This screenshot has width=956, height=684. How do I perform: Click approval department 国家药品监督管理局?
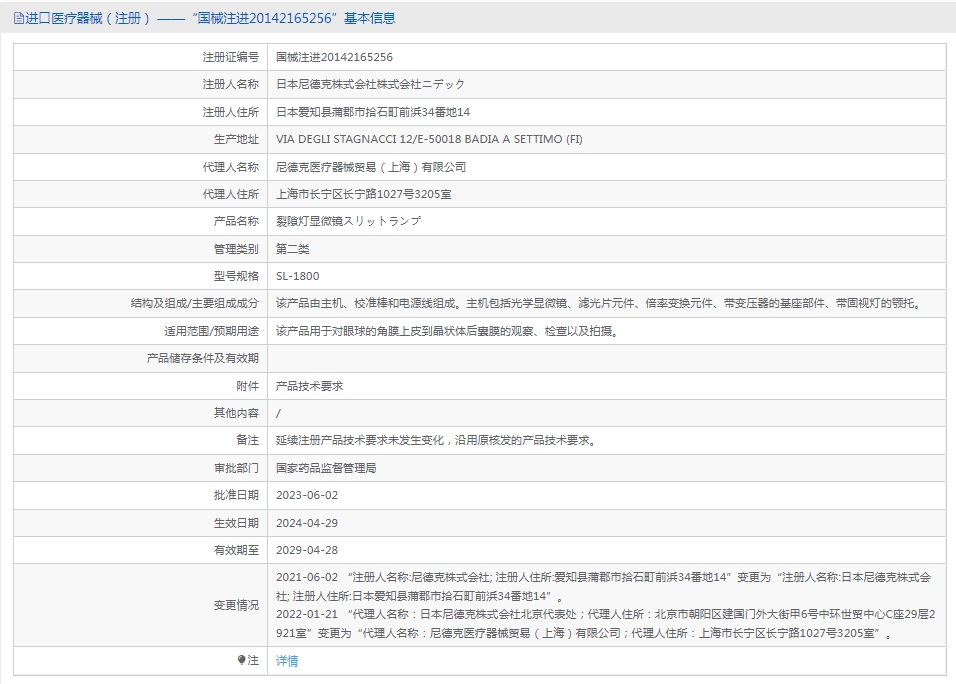pos(326,468)
